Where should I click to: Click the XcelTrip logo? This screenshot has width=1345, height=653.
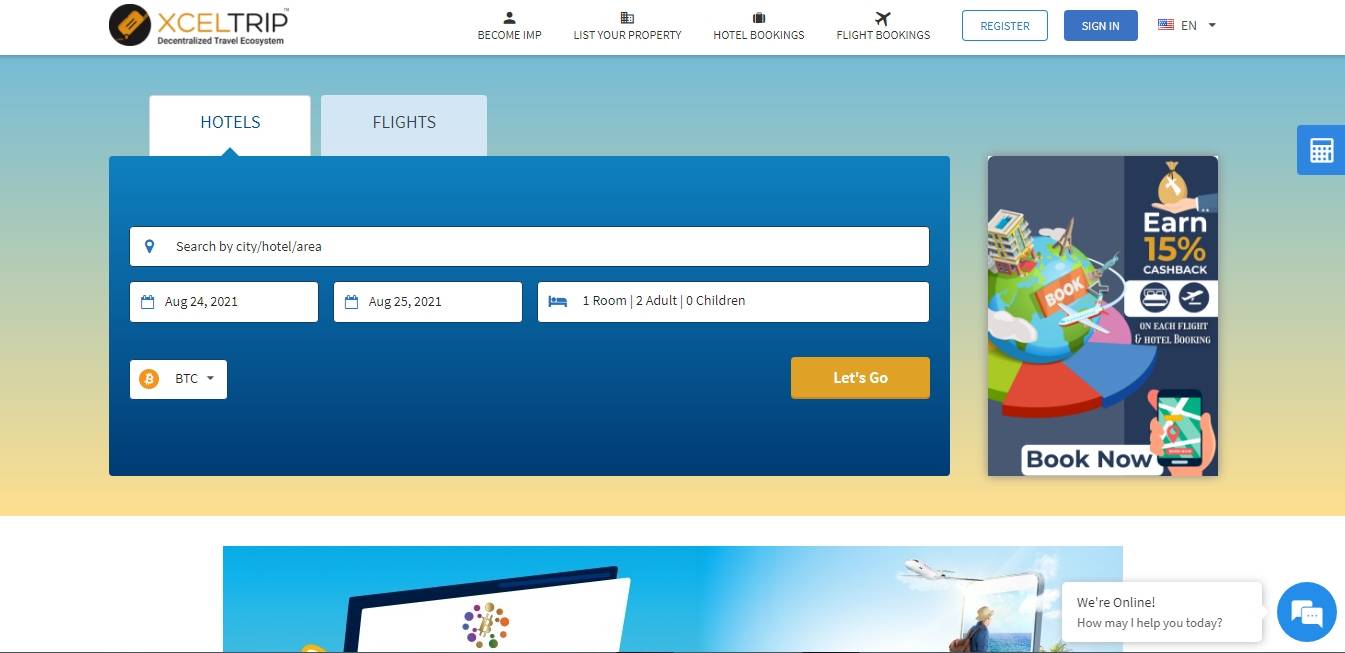pos(199,26)
